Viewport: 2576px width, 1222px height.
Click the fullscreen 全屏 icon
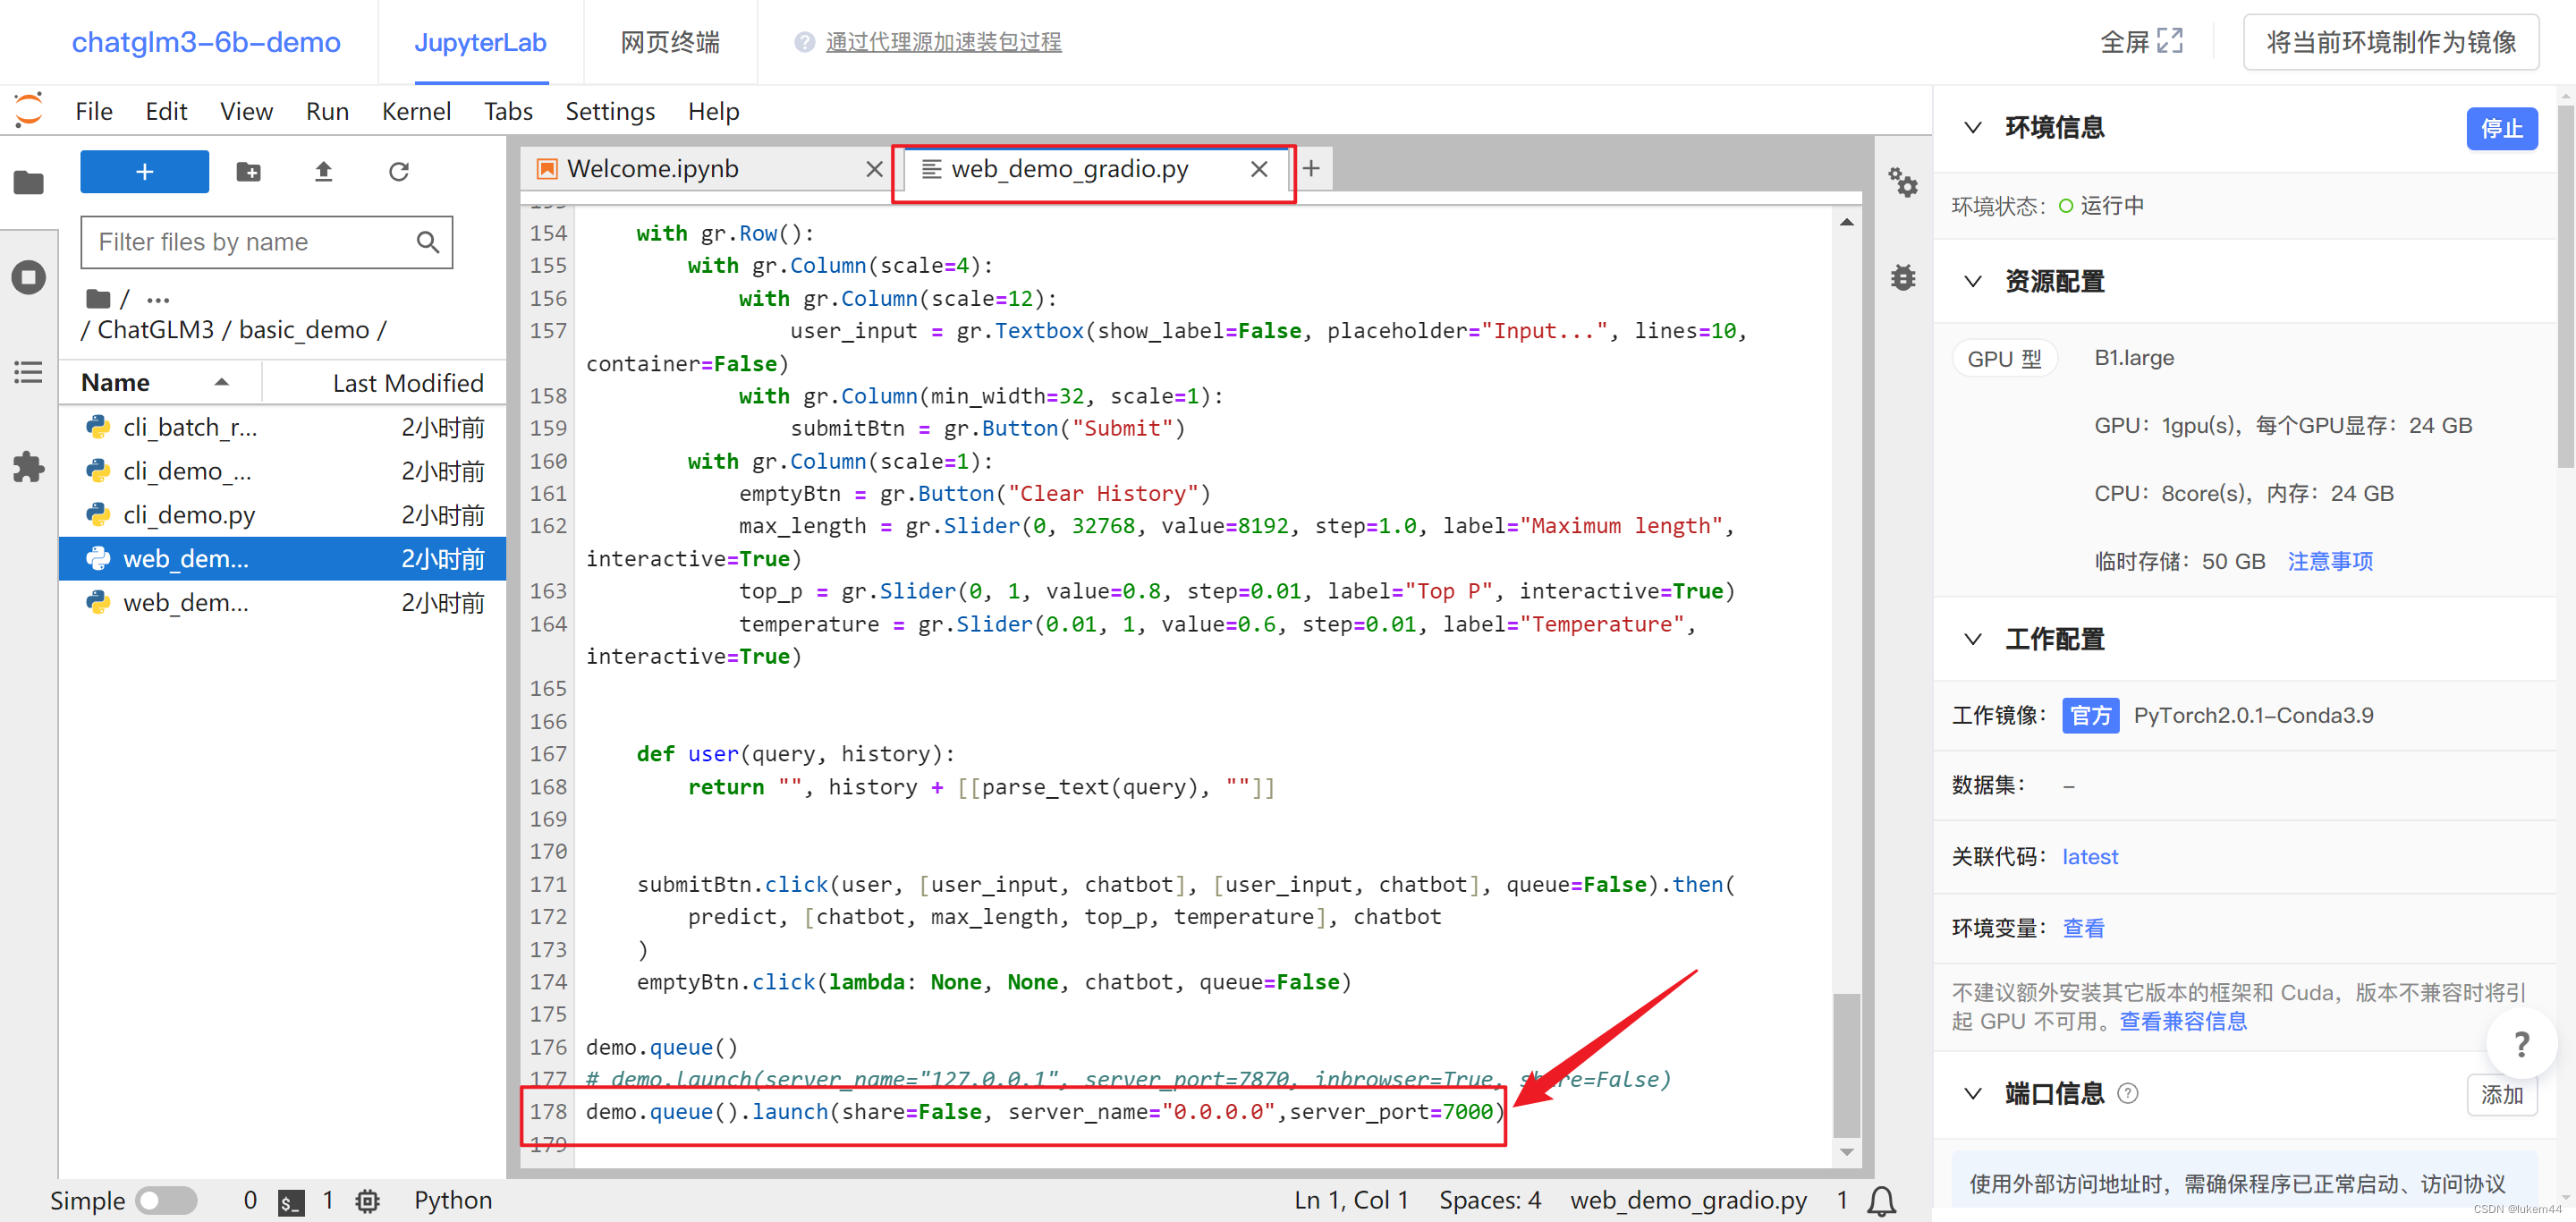2170,41
